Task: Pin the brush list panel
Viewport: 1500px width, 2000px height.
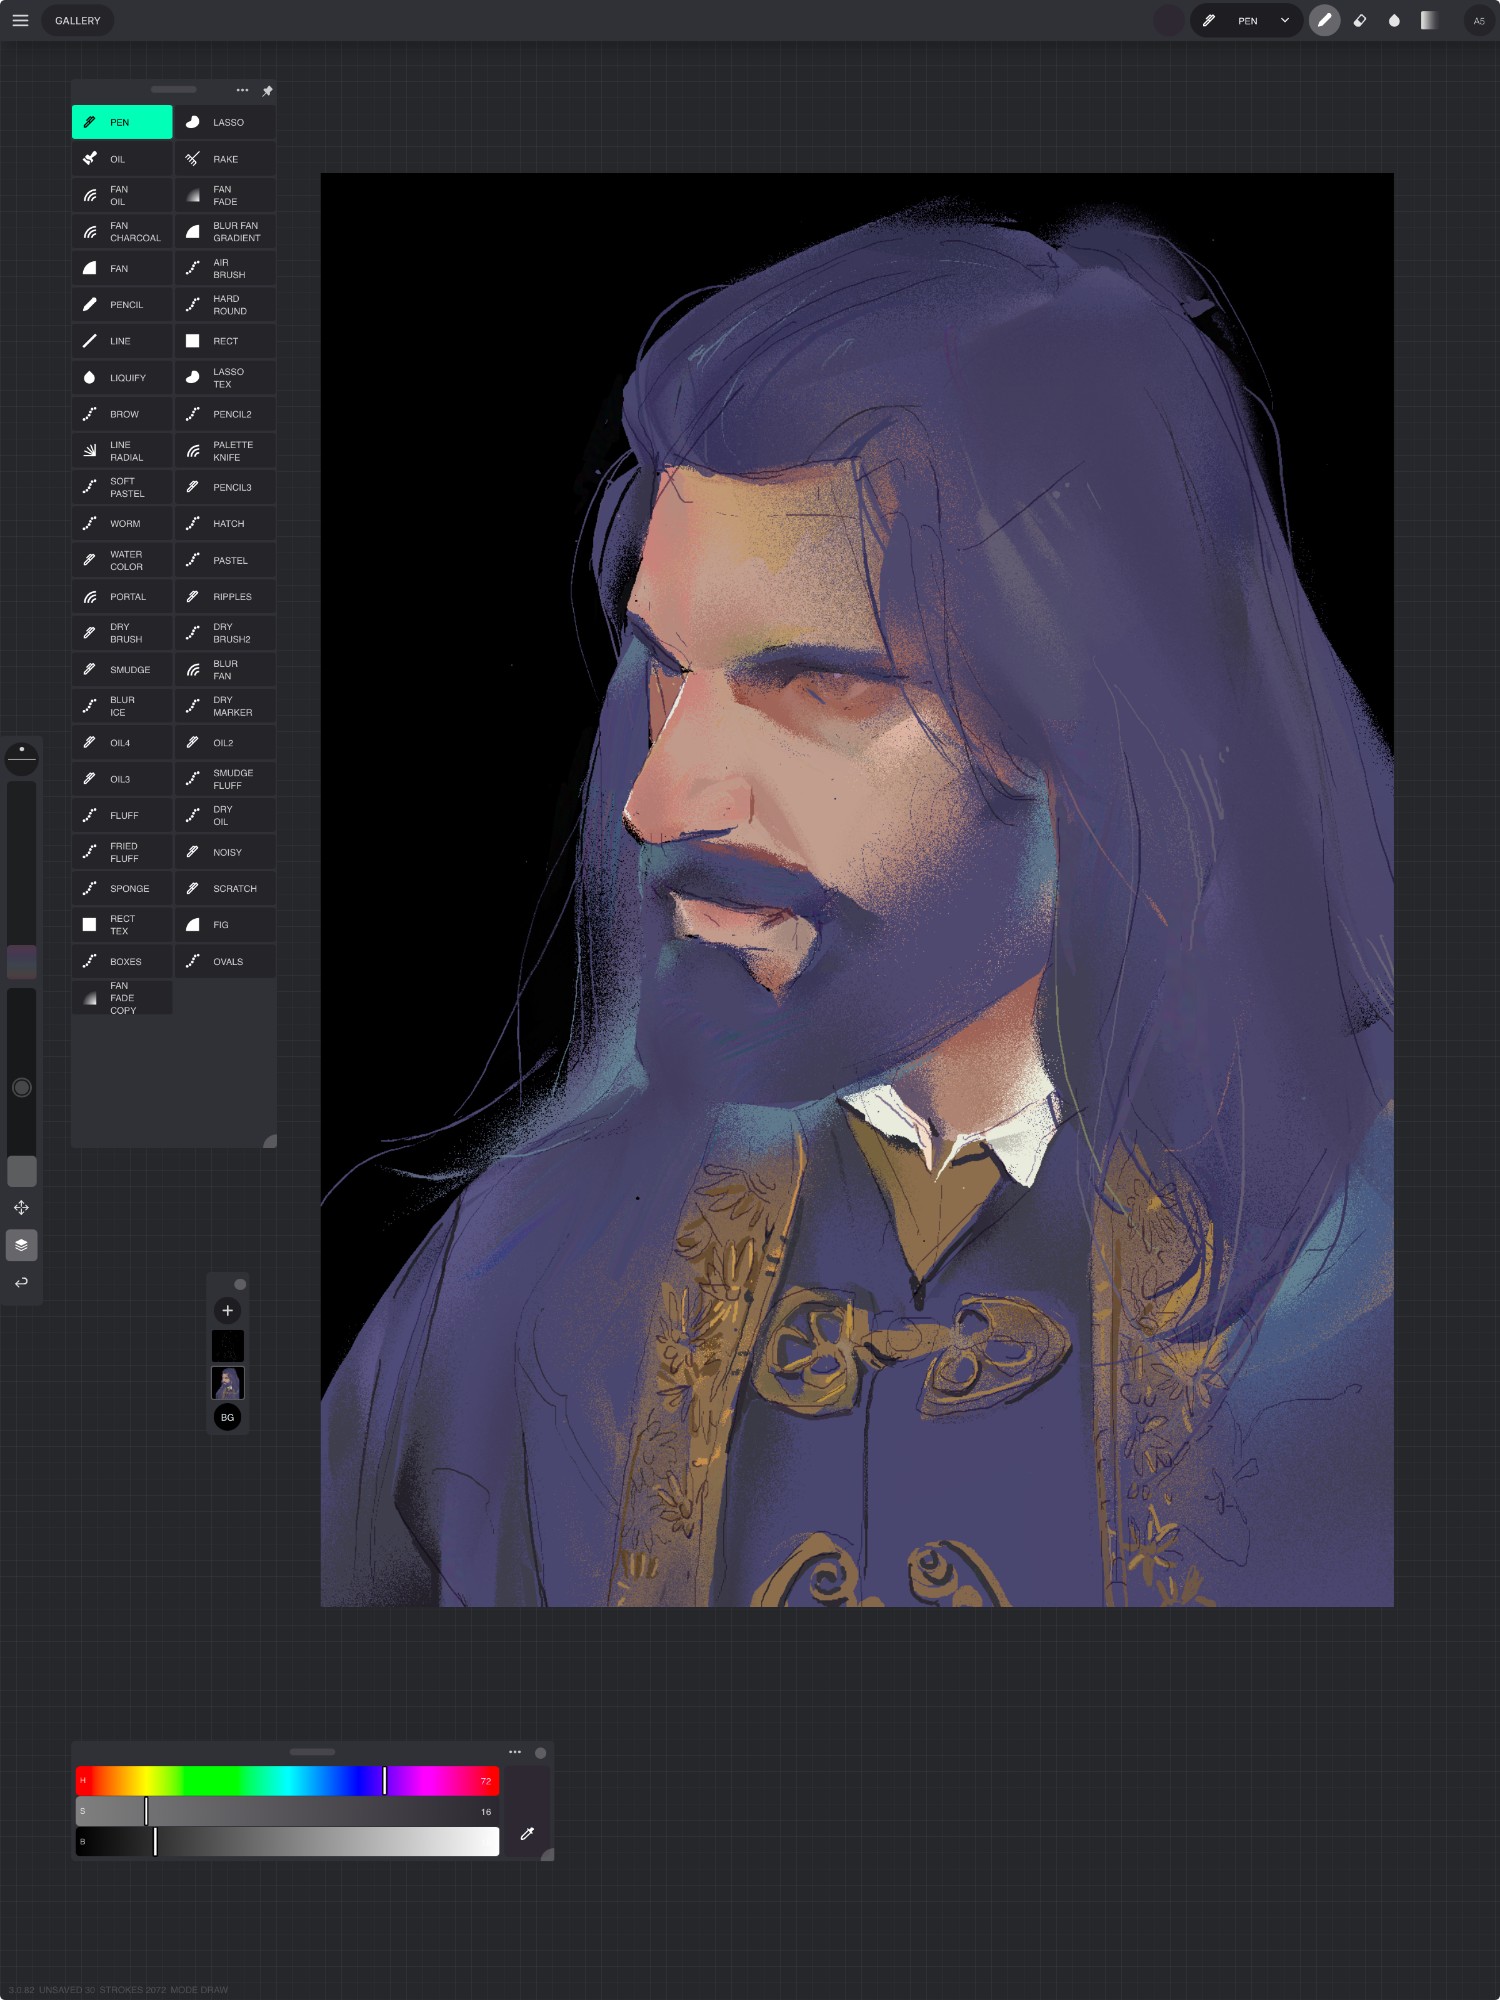Action: [267, 91]
